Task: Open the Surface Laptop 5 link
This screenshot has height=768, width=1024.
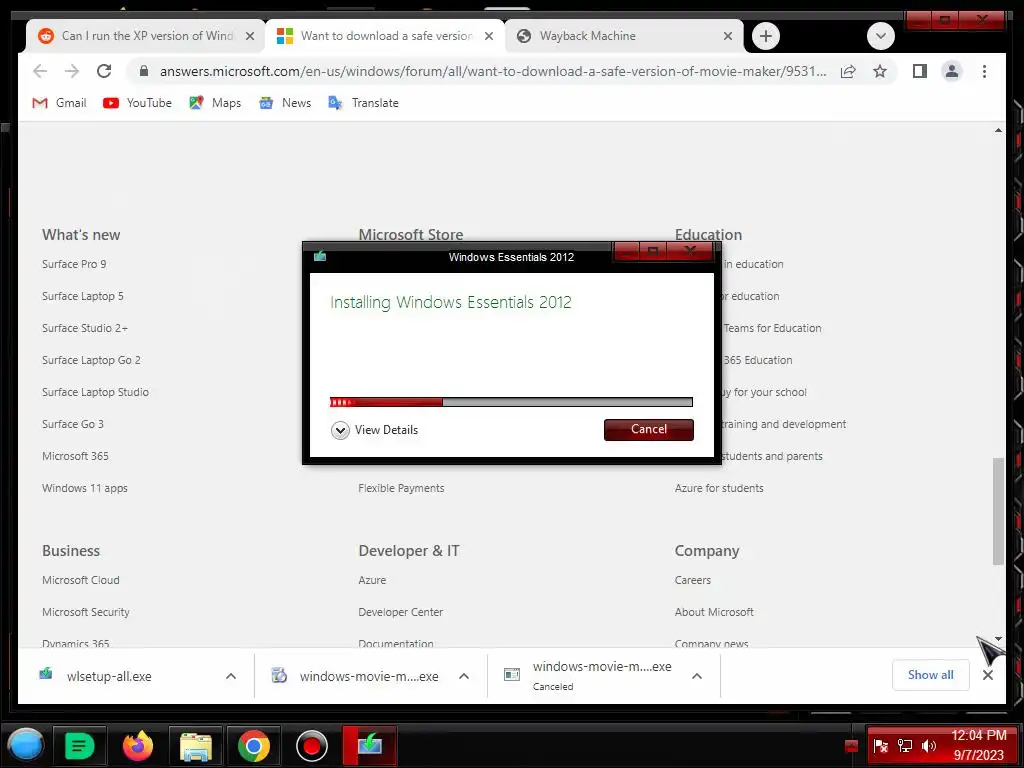Action: pyautogui.click(x=82, y=296)
